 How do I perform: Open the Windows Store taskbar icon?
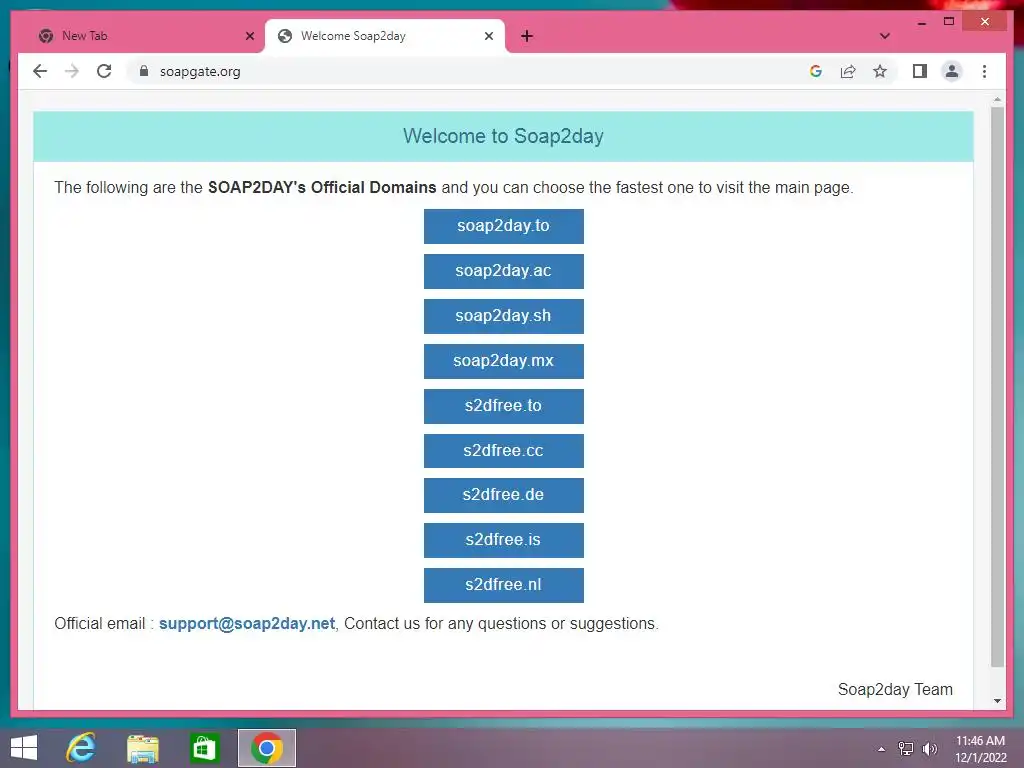204,748
